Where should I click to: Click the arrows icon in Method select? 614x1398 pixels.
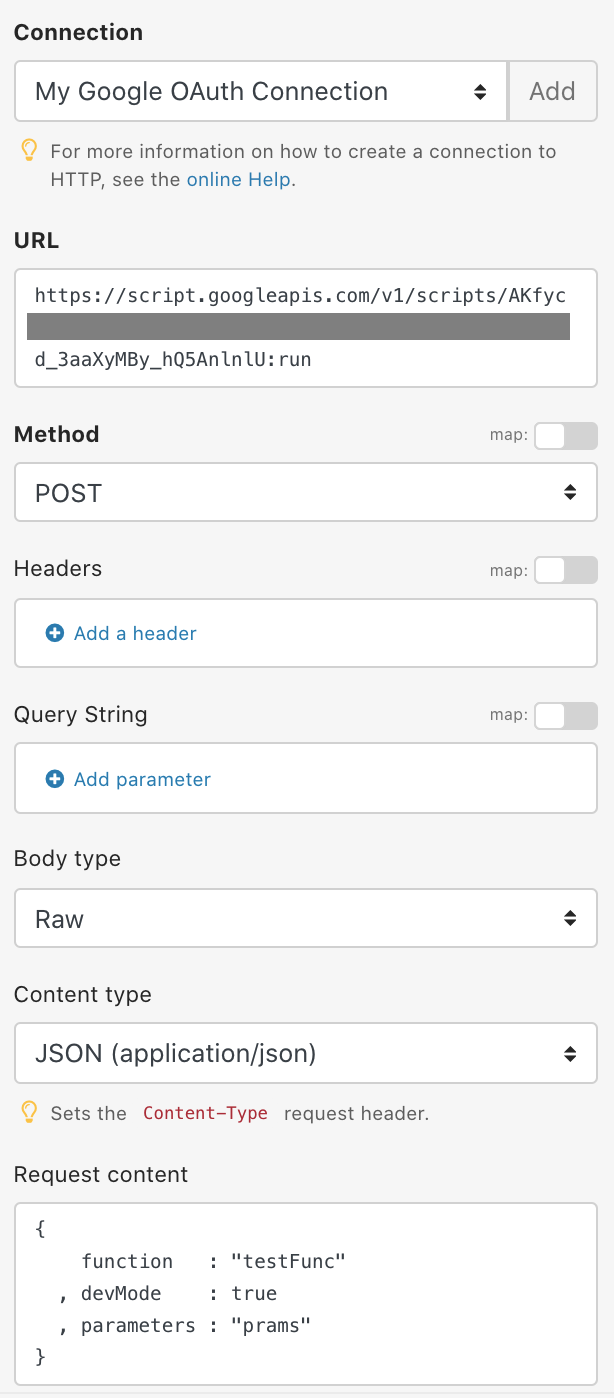[570, 492]
